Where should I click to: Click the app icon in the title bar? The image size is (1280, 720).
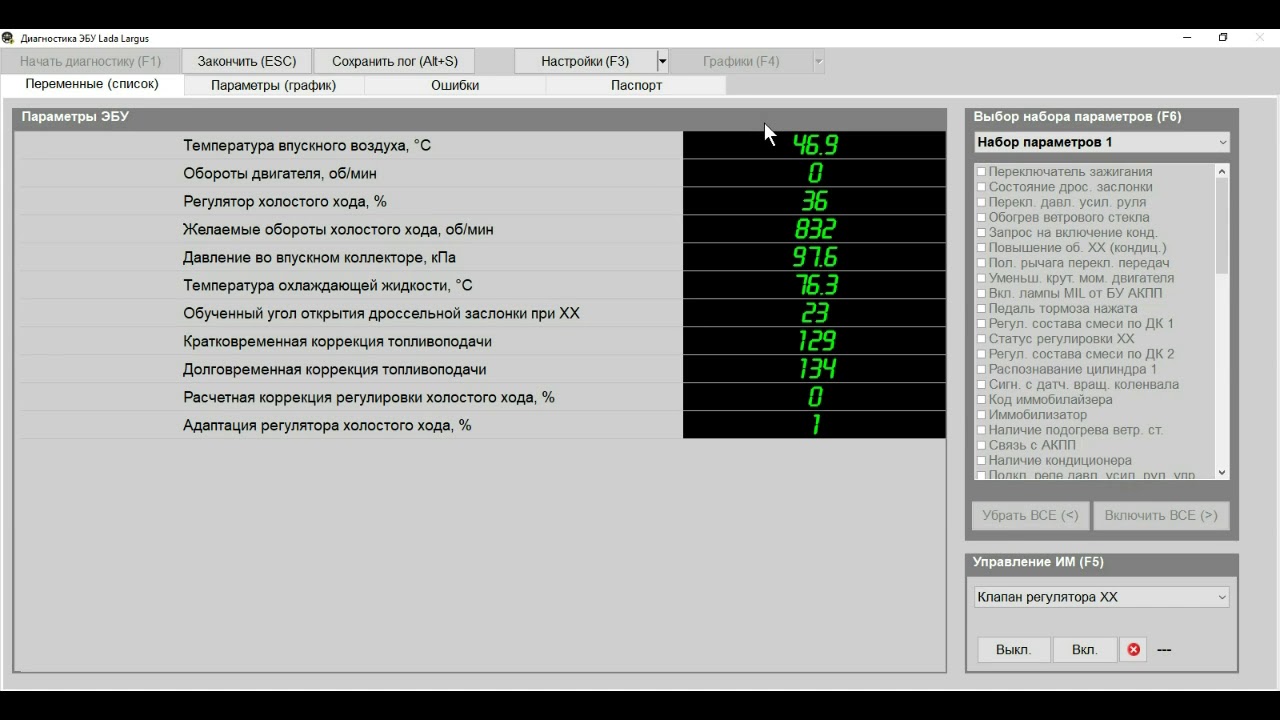coord(8,38)
